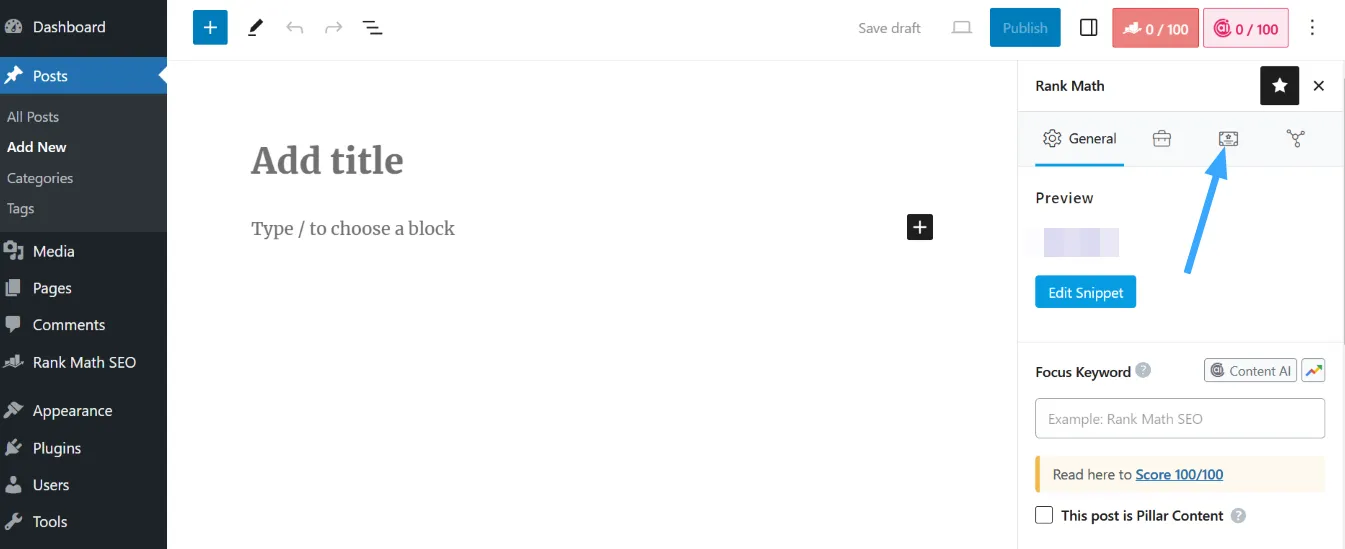Open the Rank Math SEO score badge
The height and width of the screenshot is (549, 1345).
[1154, 28]
